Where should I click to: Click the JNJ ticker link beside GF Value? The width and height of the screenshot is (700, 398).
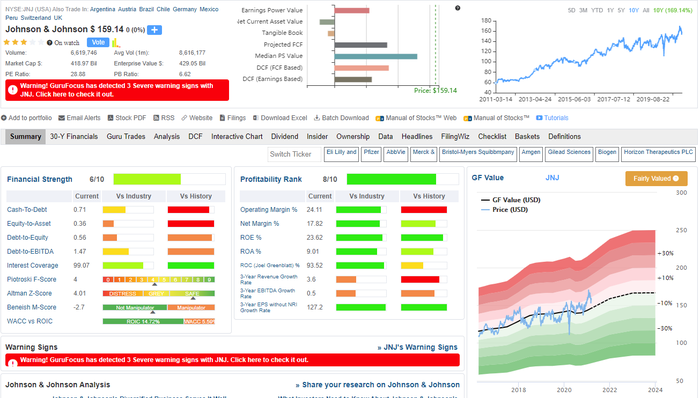[552, 178]
